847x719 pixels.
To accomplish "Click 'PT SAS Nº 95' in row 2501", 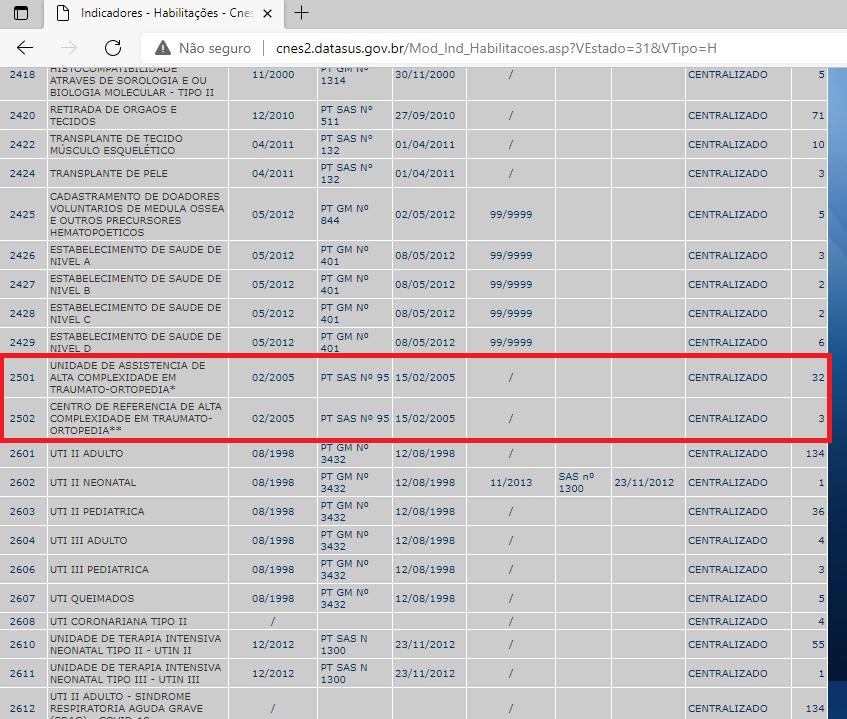I will (355, 378).
